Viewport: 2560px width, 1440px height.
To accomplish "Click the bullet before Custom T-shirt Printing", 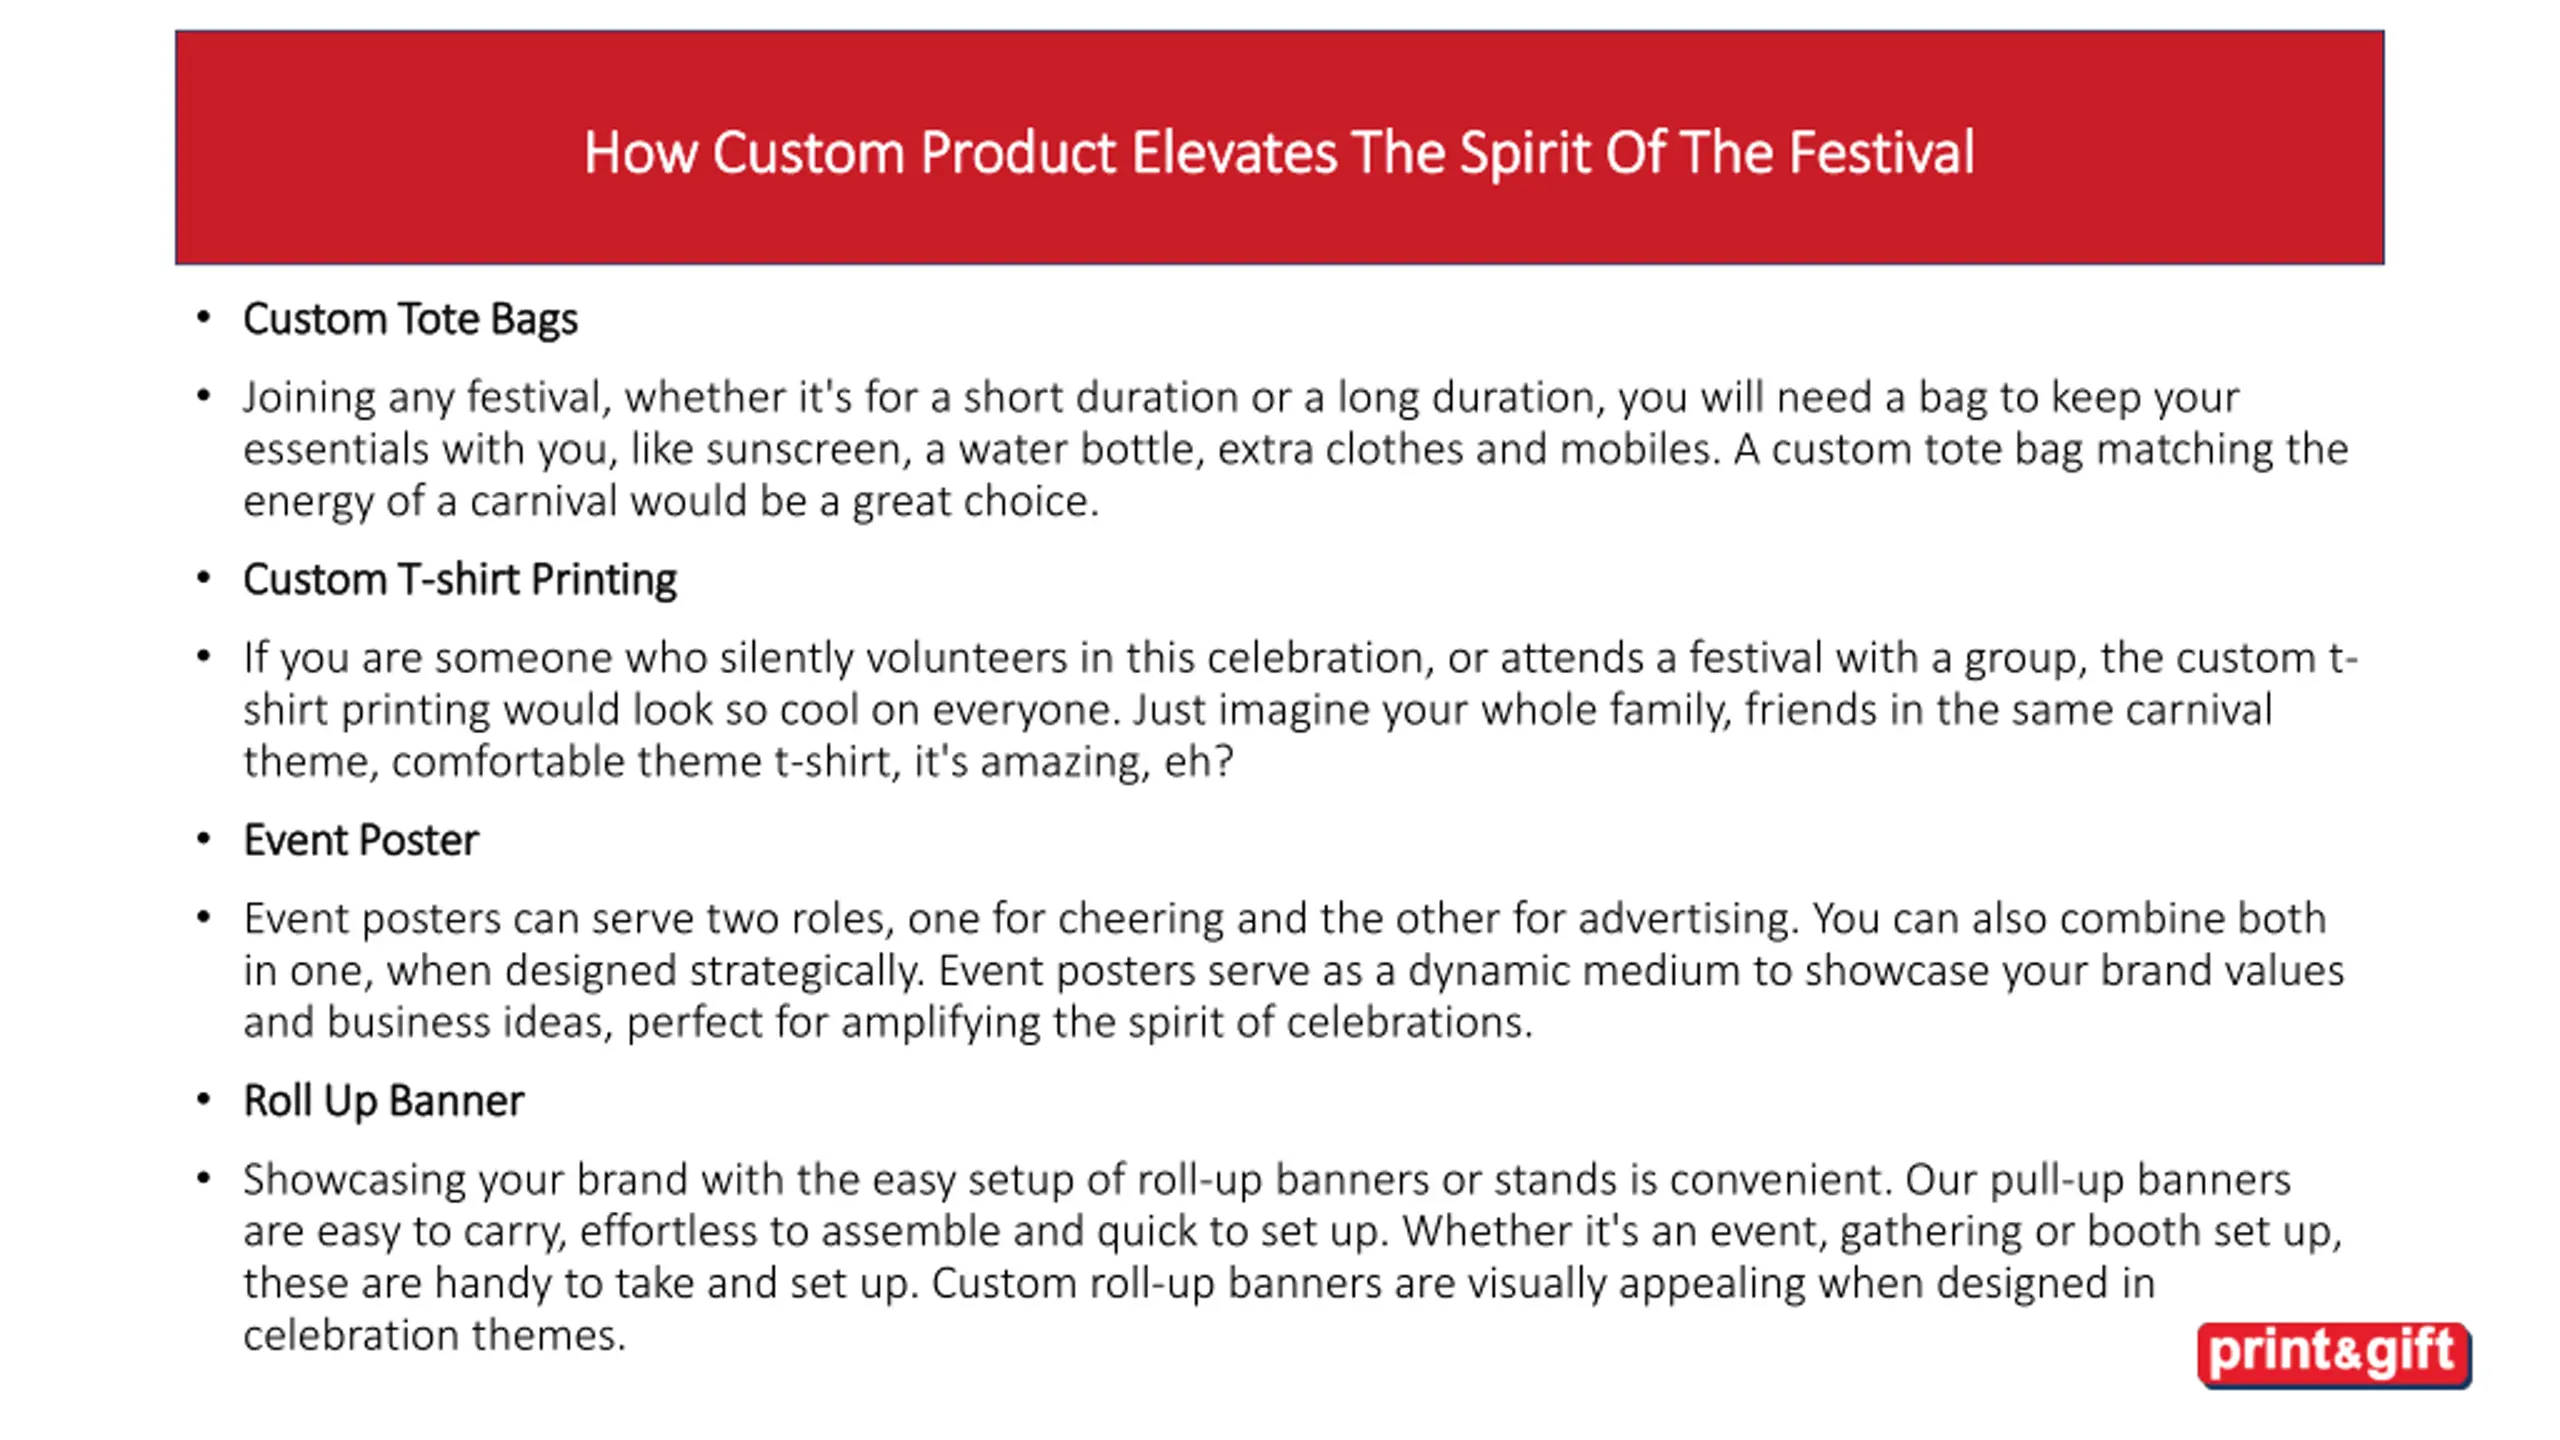I will 204,578.
